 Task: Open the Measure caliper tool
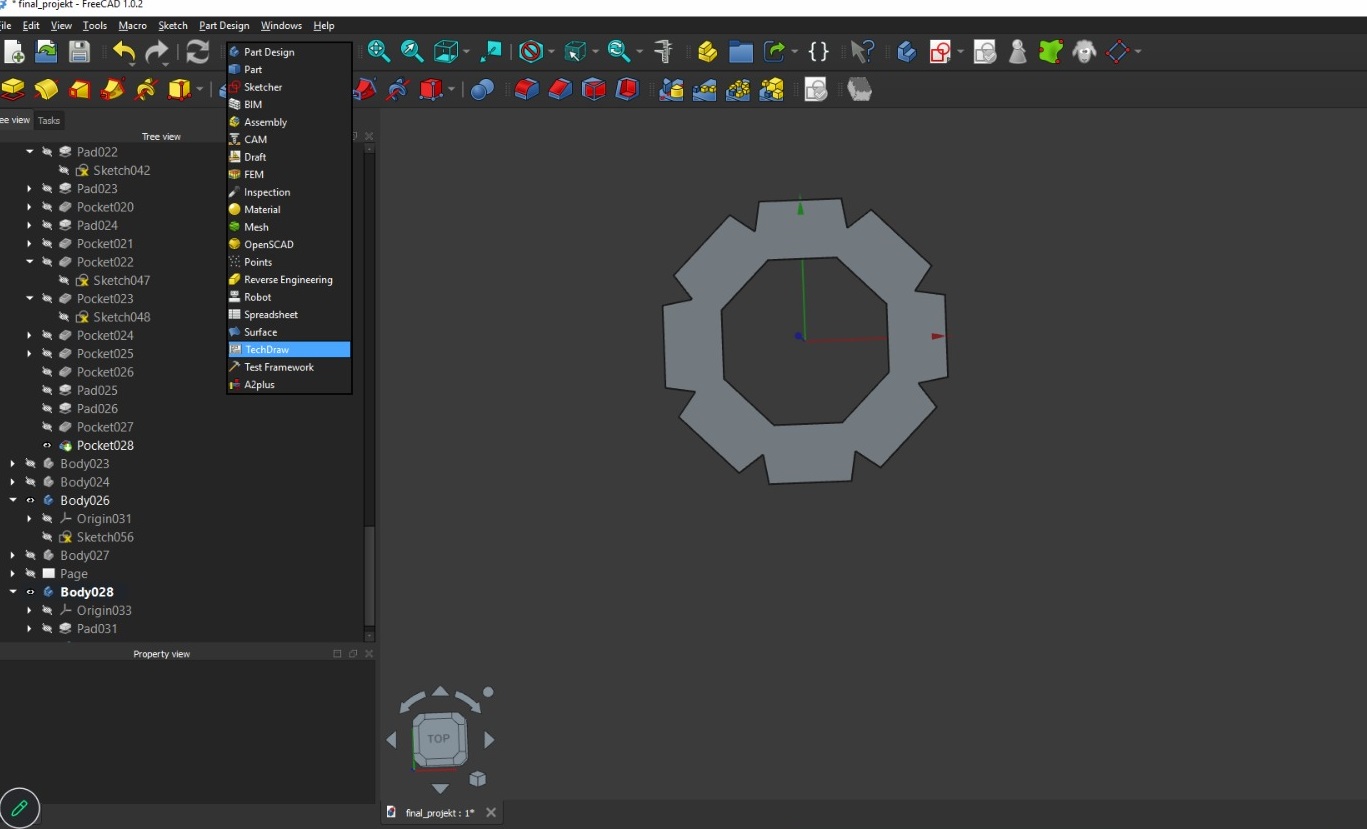pos(662,51)
